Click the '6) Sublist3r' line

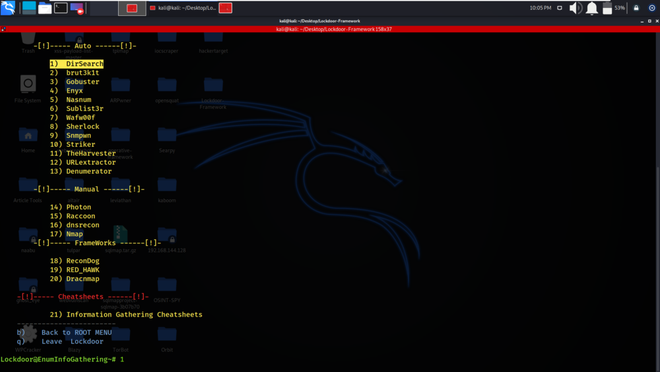pos(77,109)
